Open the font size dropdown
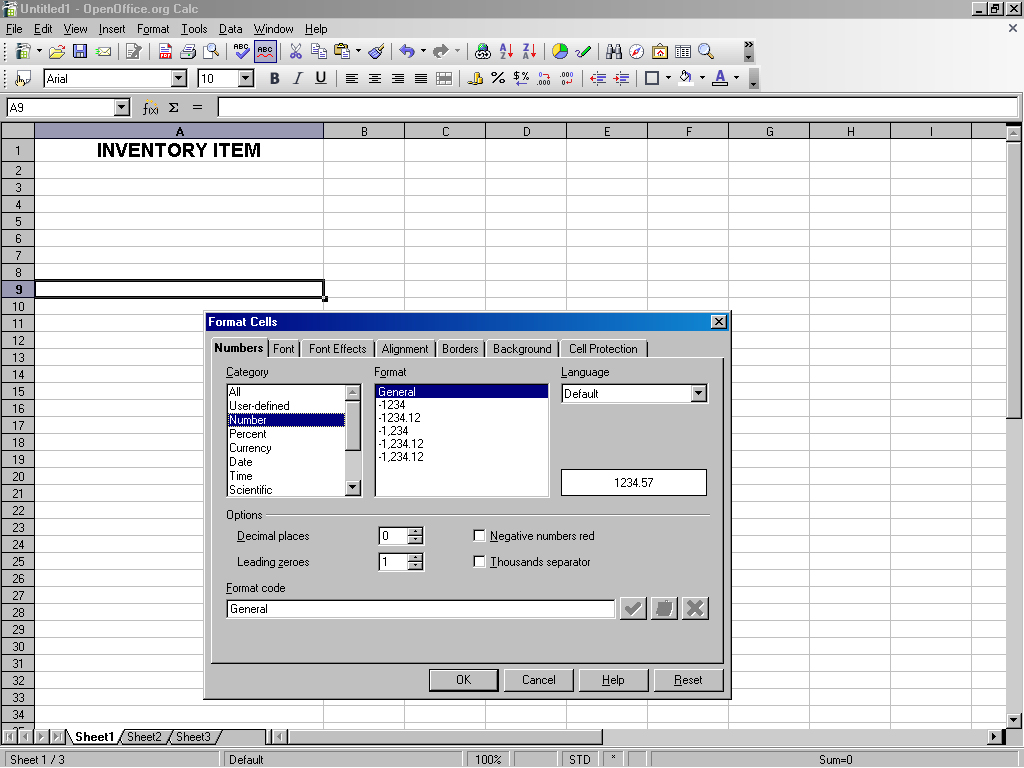 click(x=246, y=78)
